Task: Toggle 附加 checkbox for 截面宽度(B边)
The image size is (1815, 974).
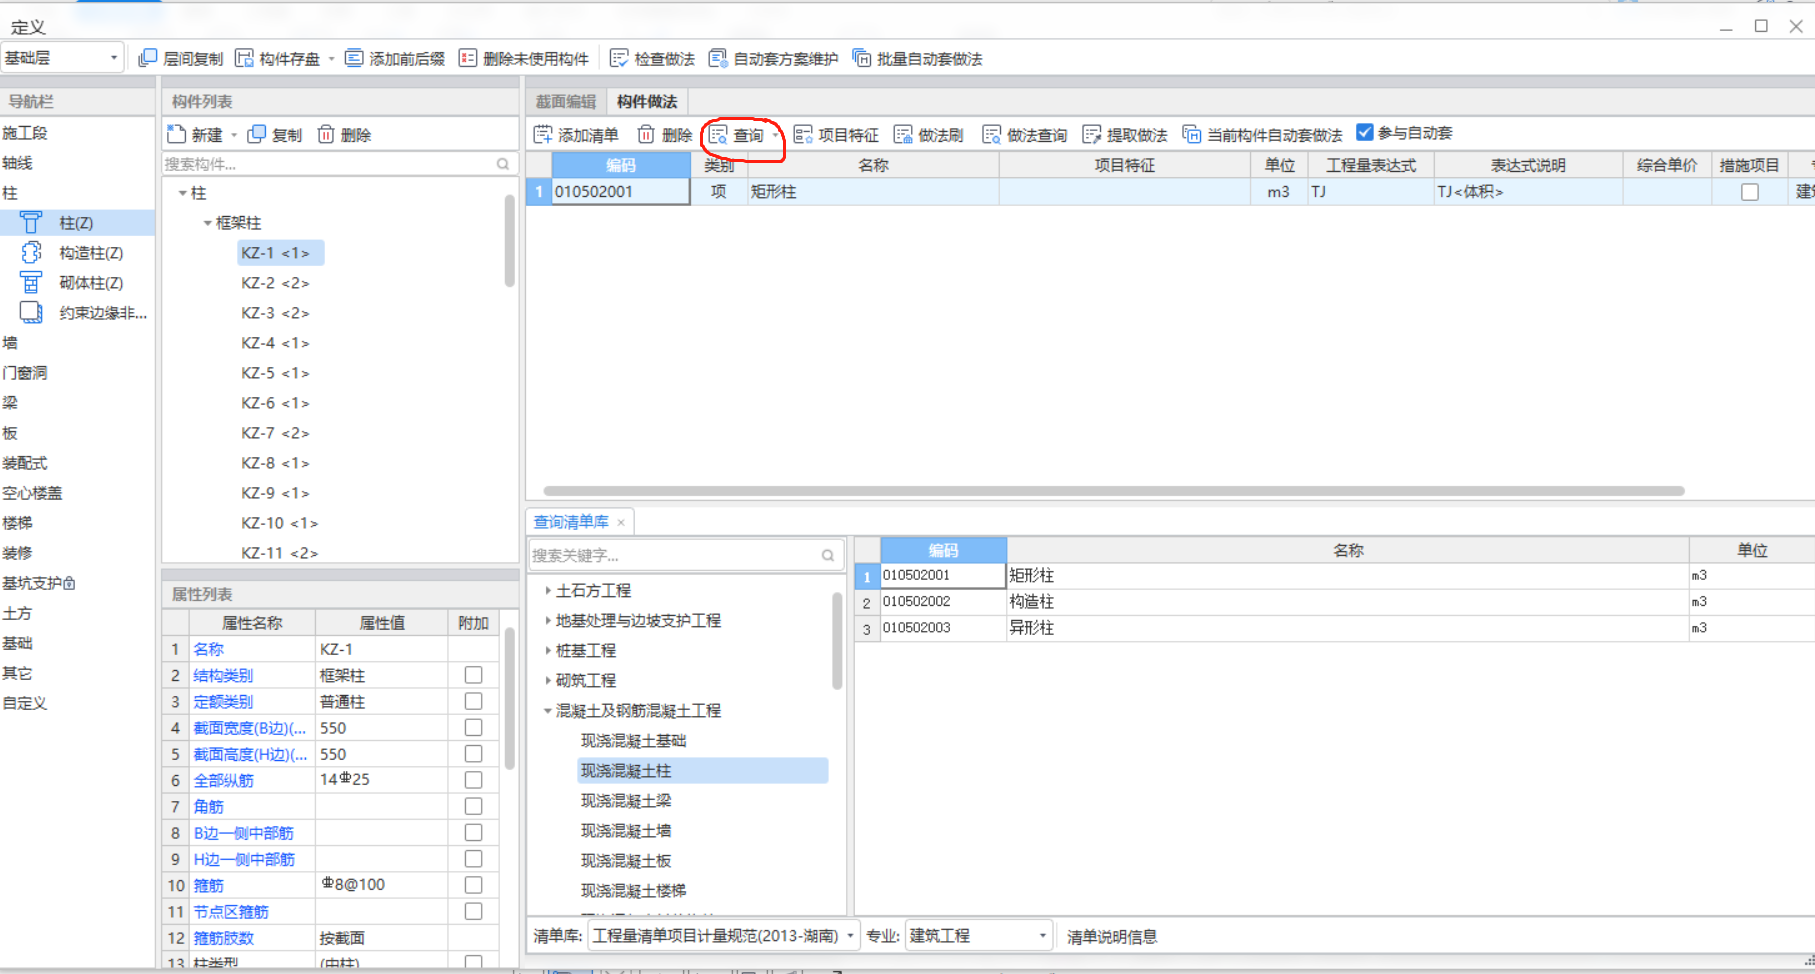Action: (474, 727)
